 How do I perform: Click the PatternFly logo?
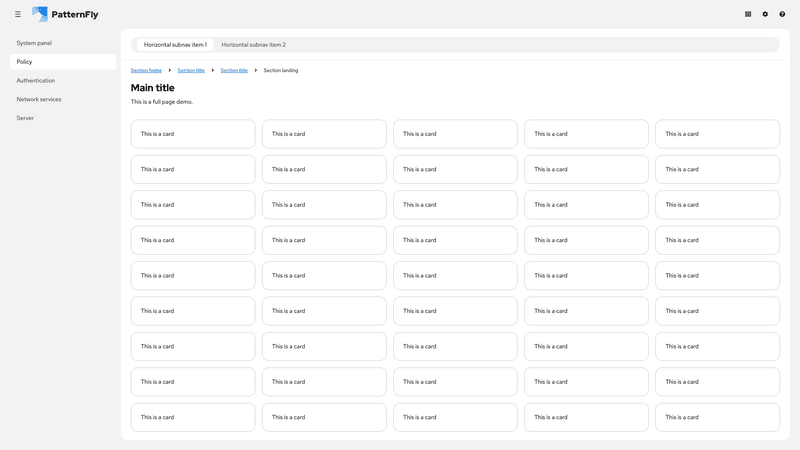click(x=65, y=14)
